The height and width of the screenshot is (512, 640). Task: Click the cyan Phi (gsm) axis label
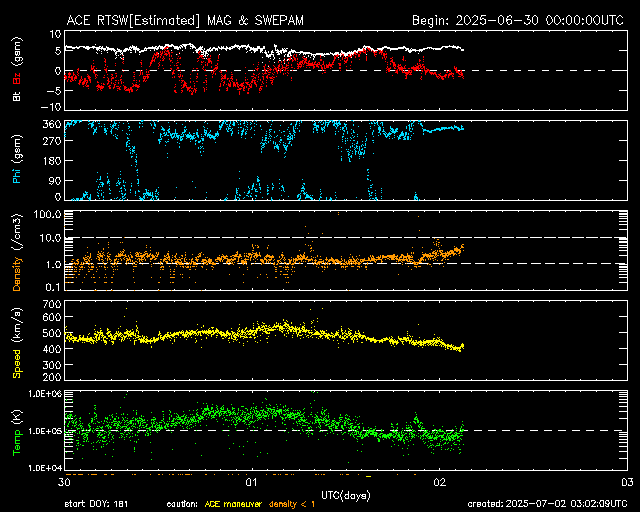(x=17, y=159)
